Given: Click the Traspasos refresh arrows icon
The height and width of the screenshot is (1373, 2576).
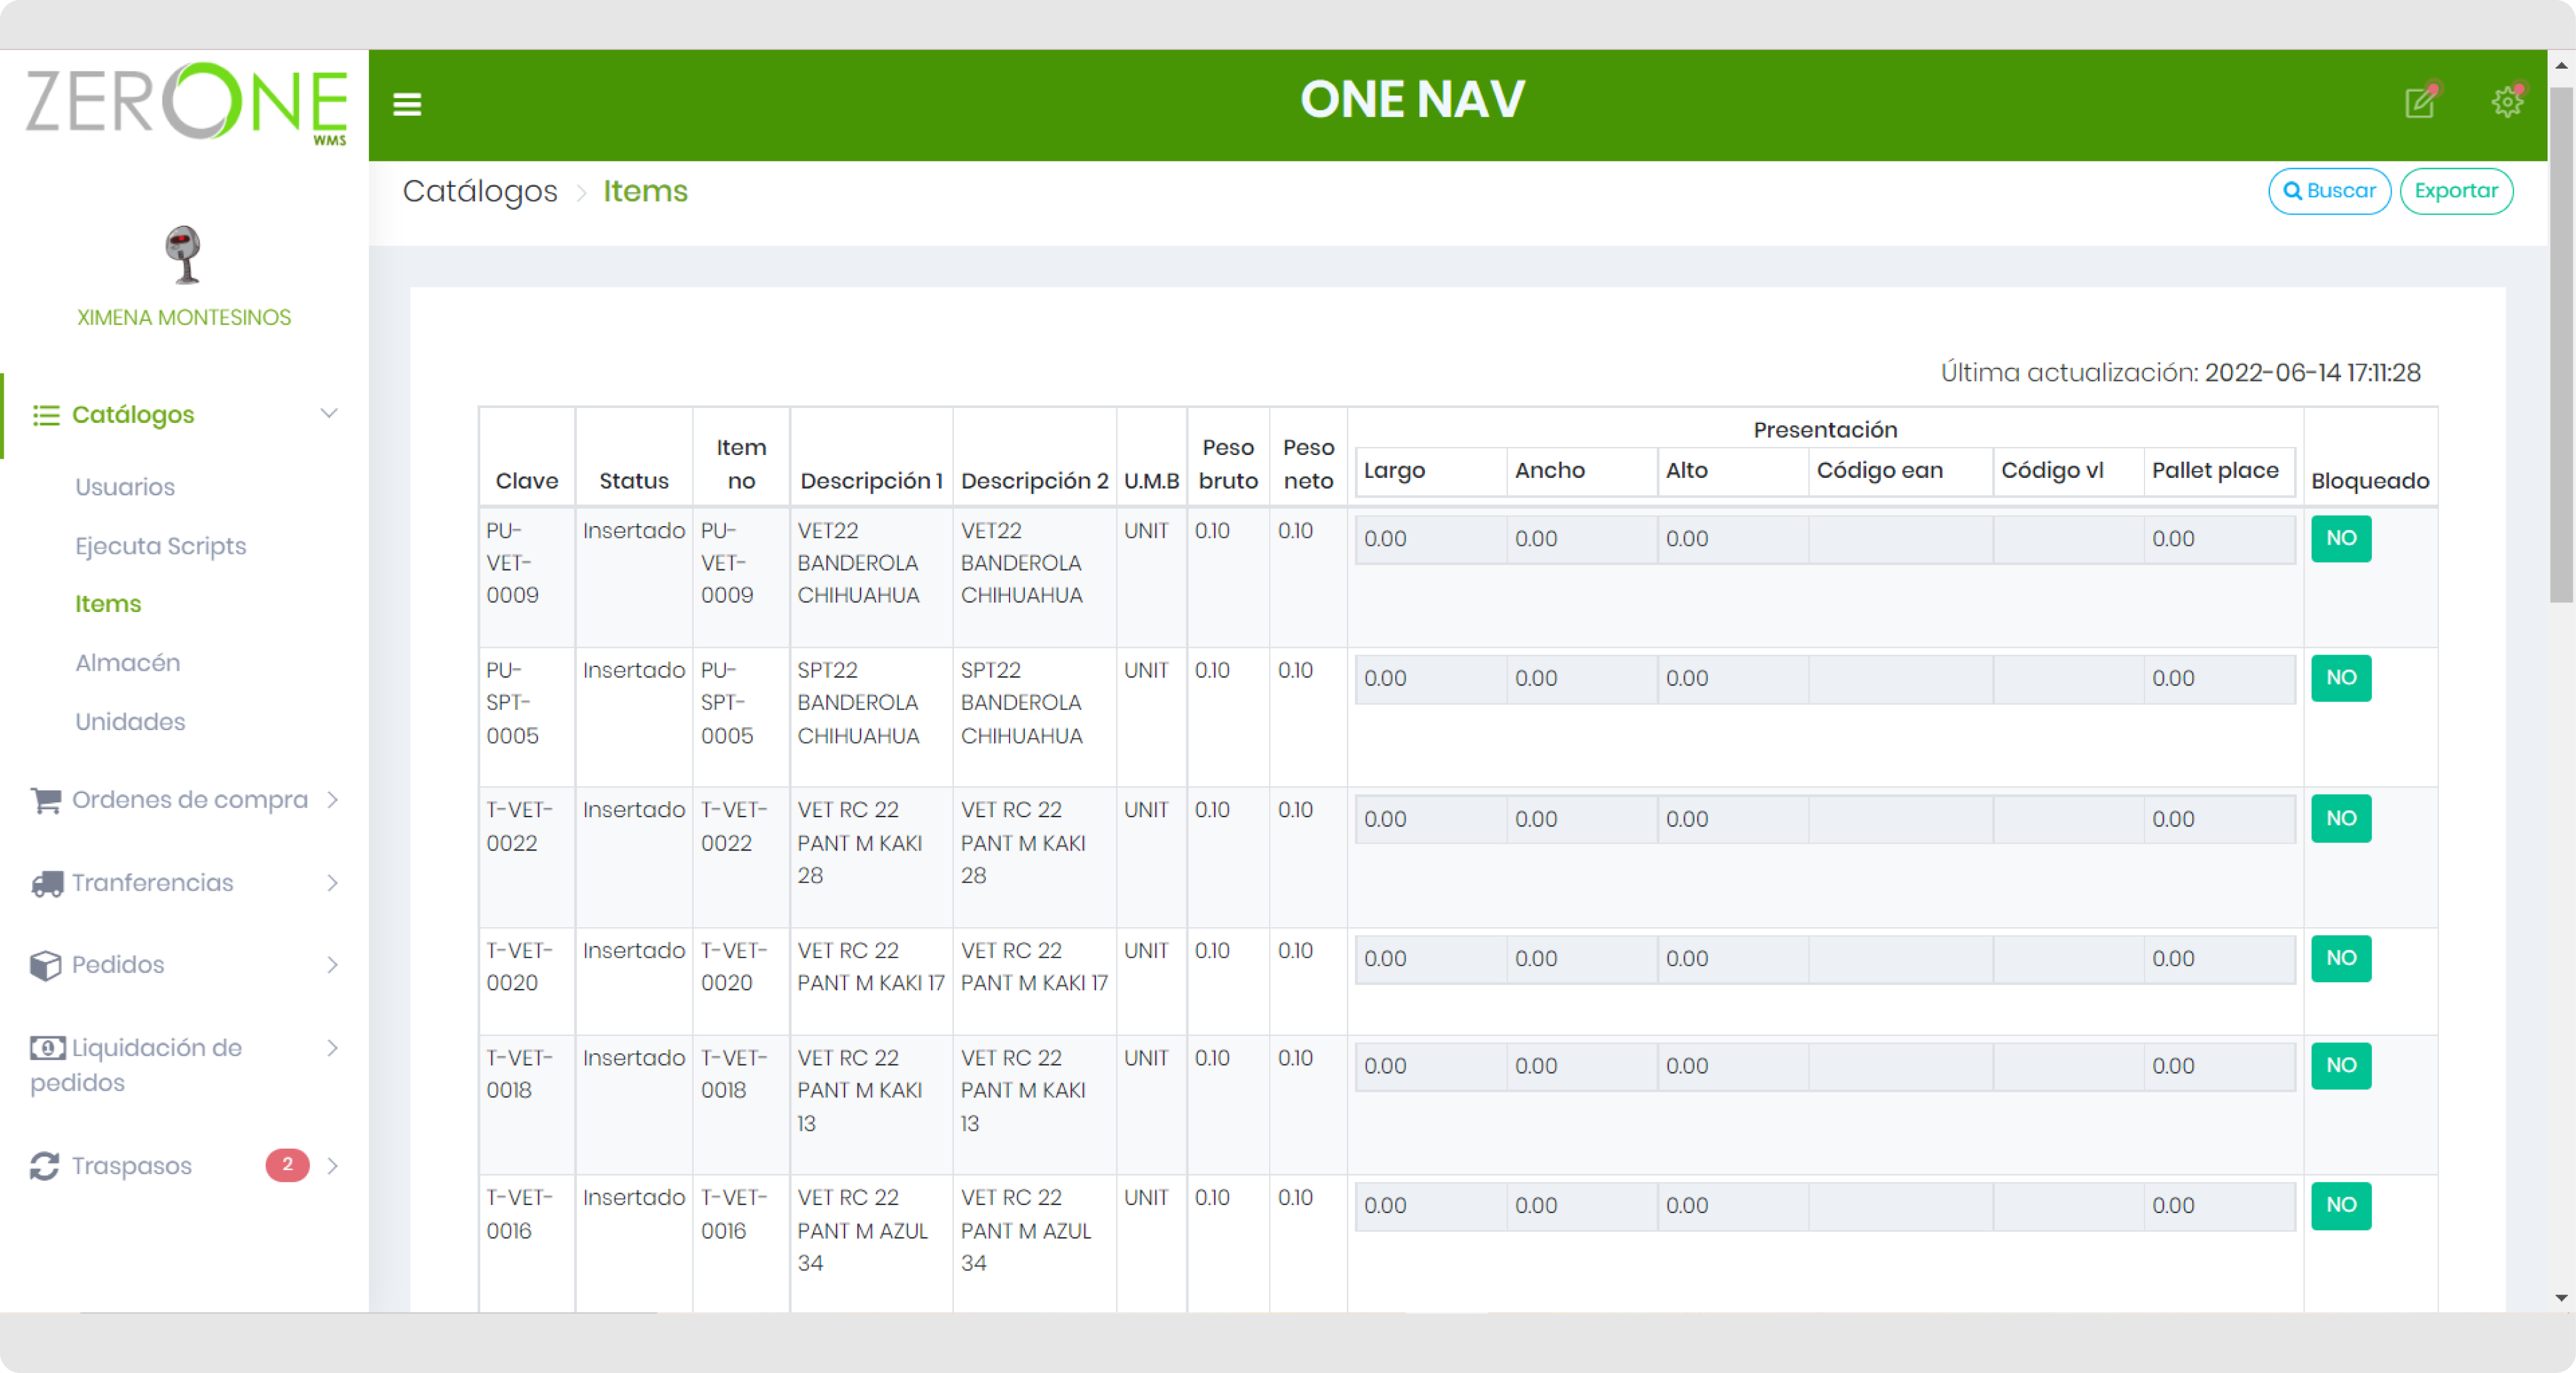Looking at the screenshot, I should click(x=45, y=1166).
